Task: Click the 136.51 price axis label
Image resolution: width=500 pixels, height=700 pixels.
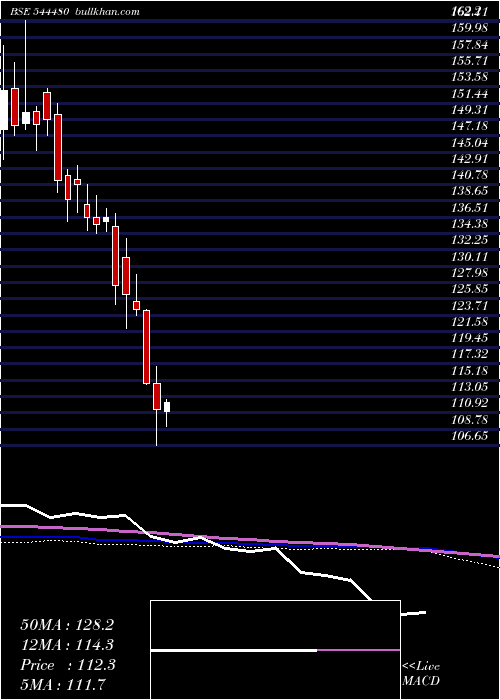Action: pos(468,208)
